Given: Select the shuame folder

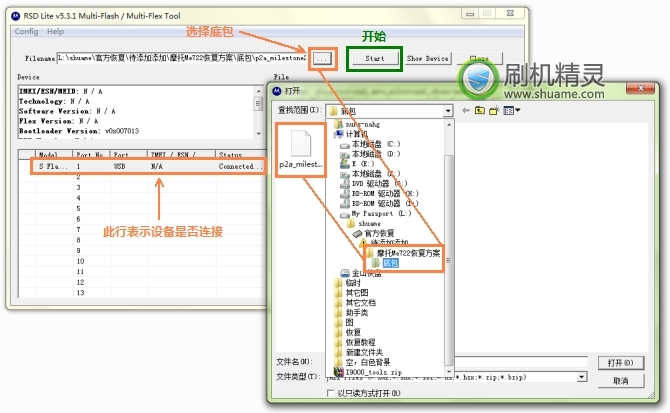Looking at the screenshot, I should click(363, 223).
